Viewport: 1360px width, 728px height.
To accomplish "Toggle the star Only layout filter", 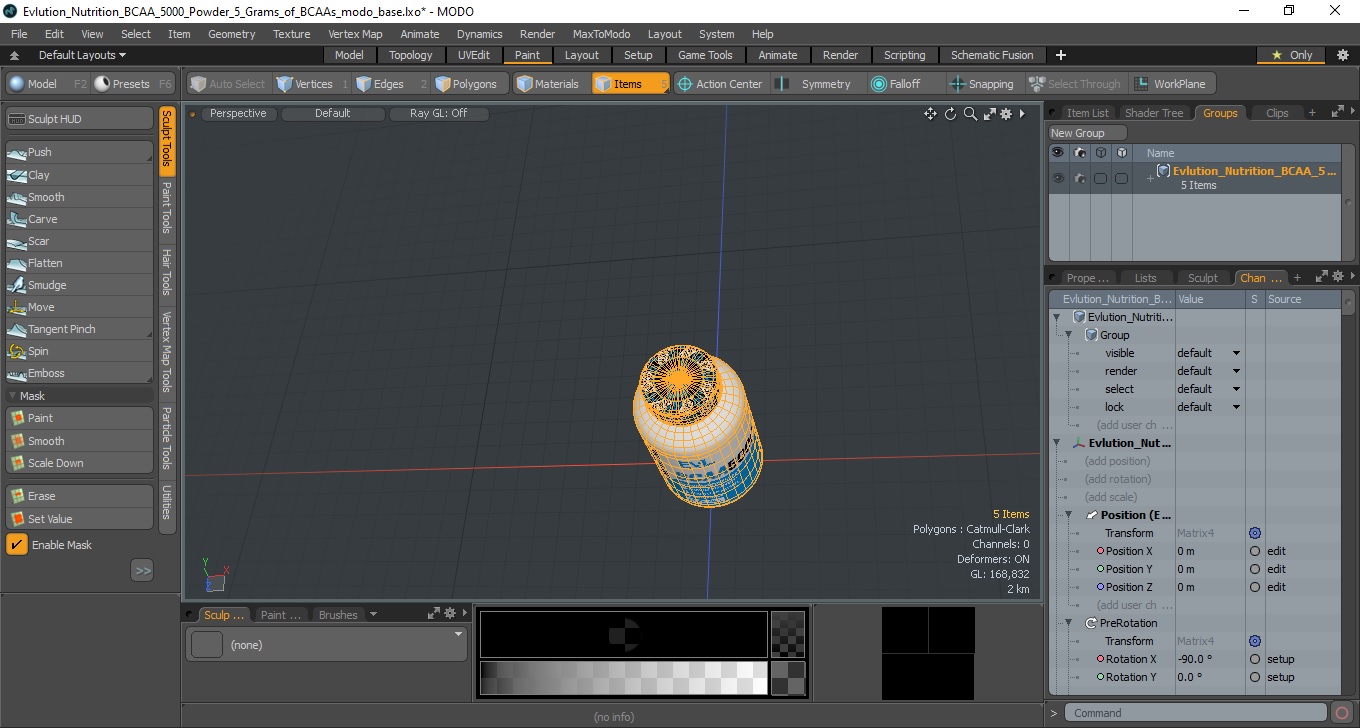I will [x=1292, y=55].
